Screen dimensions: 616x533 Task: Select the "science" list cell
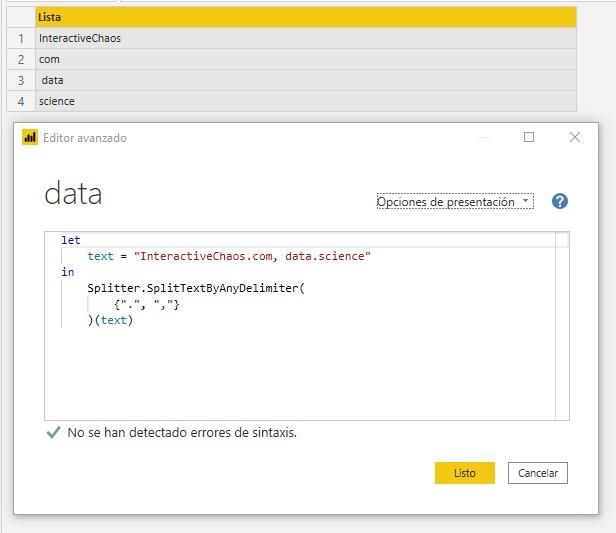pos(305,101)
